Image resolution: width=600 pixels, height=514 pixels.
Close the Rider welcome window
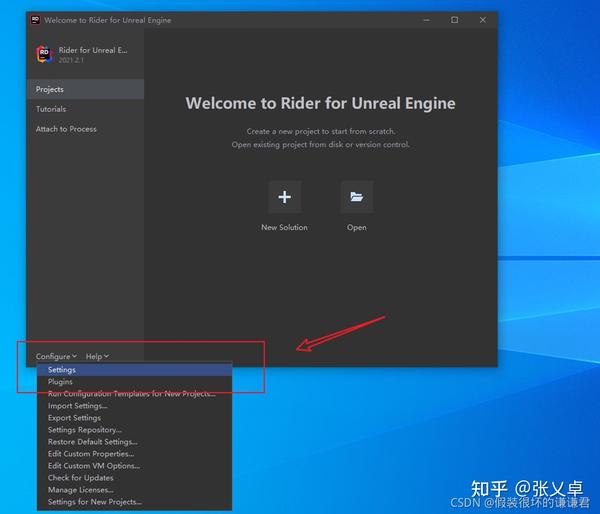483,20
